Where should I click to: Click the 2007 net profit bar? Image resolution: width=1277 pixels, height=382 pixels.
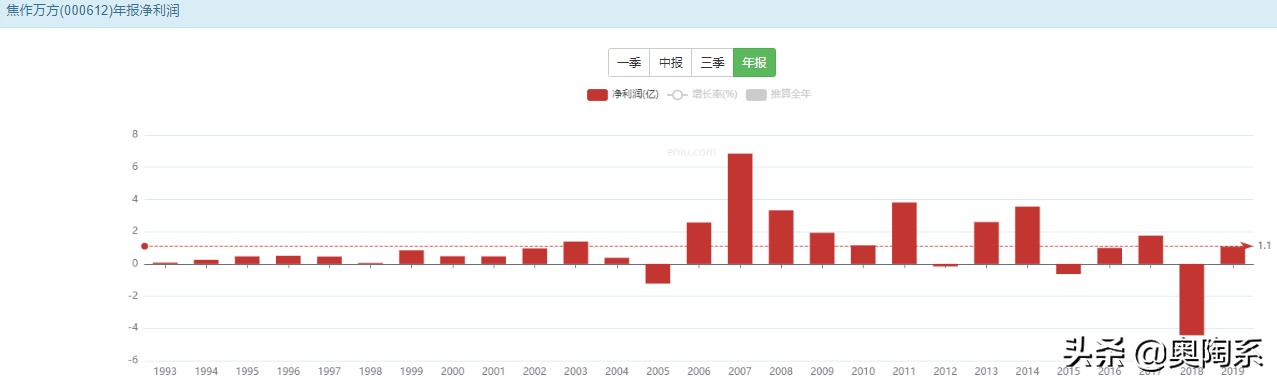tap(740, 209)
